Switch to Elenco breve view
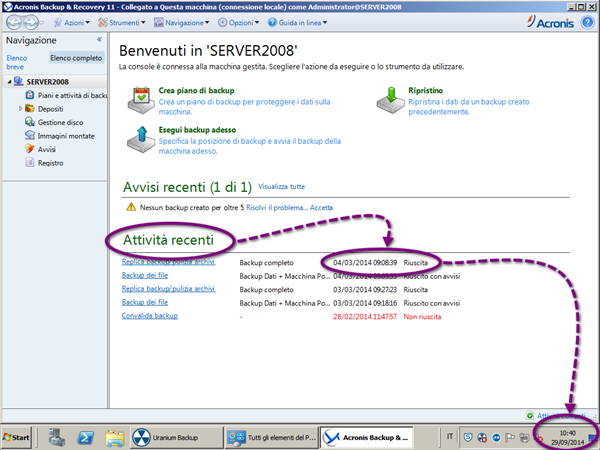 click(17, 62)
